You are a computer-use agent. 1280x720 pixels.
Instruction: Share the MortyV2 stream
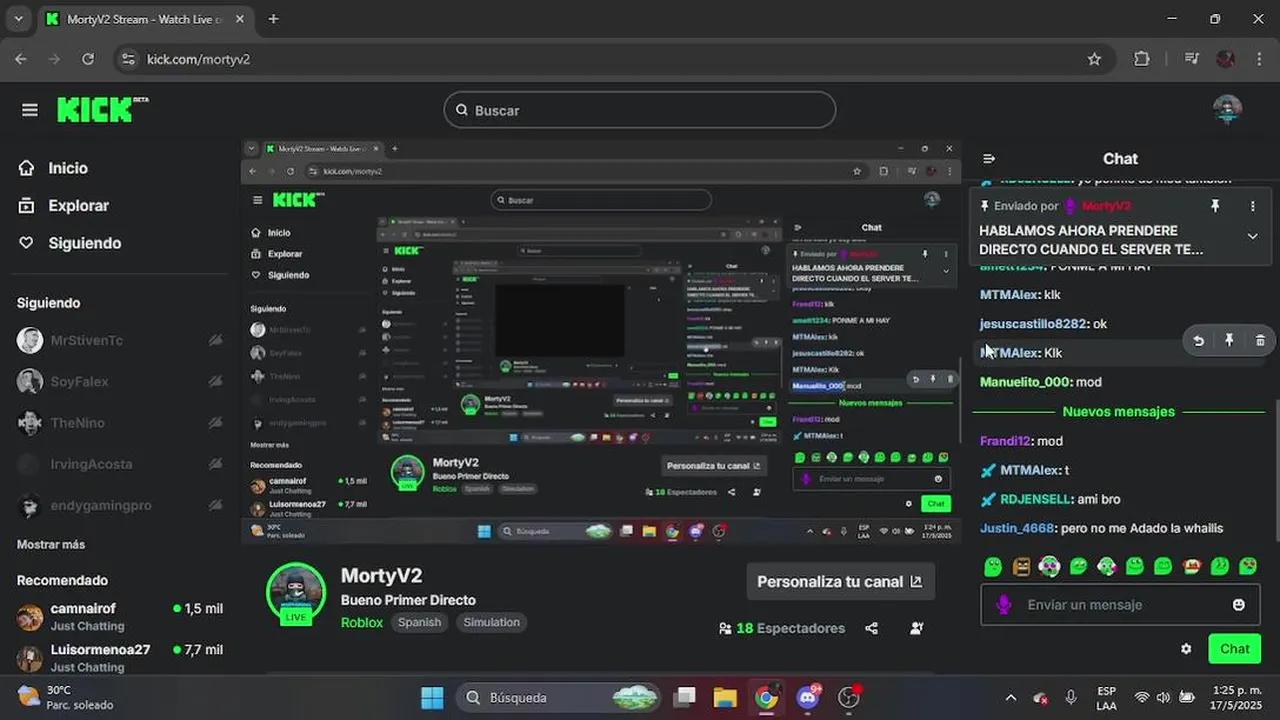872,628
